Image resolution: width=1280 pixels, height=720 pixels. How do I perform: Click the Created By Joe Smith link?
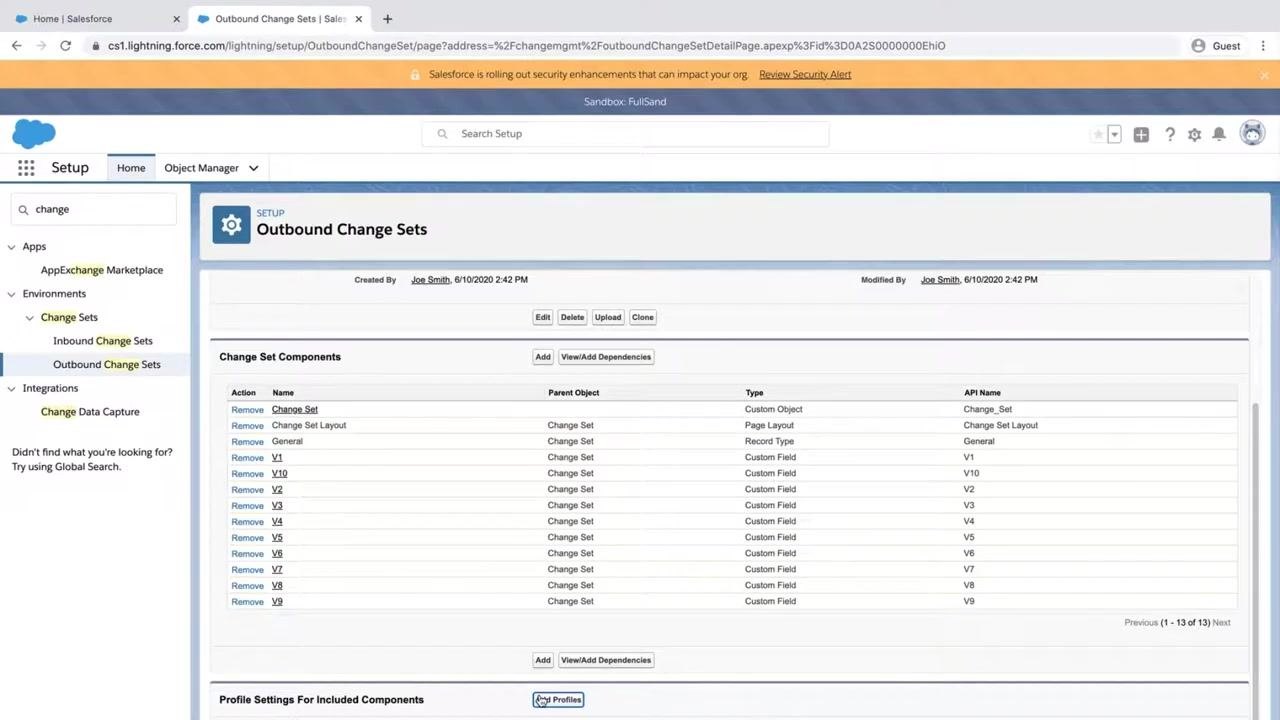[x=430, y=280]
